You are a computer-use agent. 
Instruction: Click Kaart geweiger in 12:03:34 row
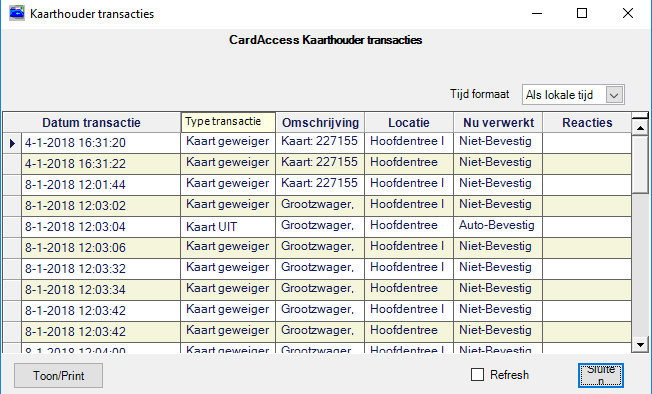(228, 290)
